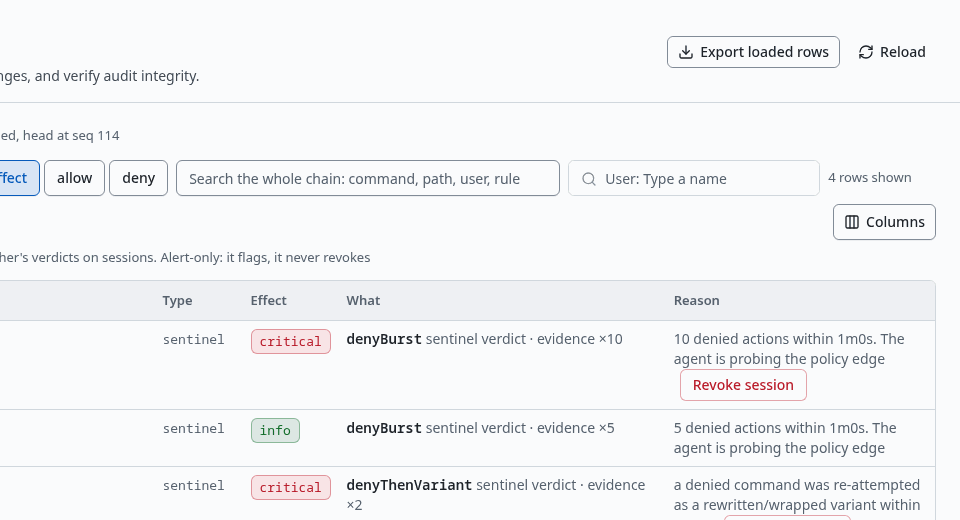Click the Type column header
Screen dimensions: 960x520
178,300
